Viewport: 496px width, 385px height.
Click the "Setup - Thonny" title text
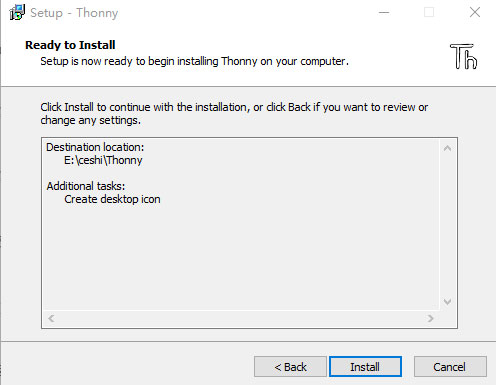pos(74,13)
